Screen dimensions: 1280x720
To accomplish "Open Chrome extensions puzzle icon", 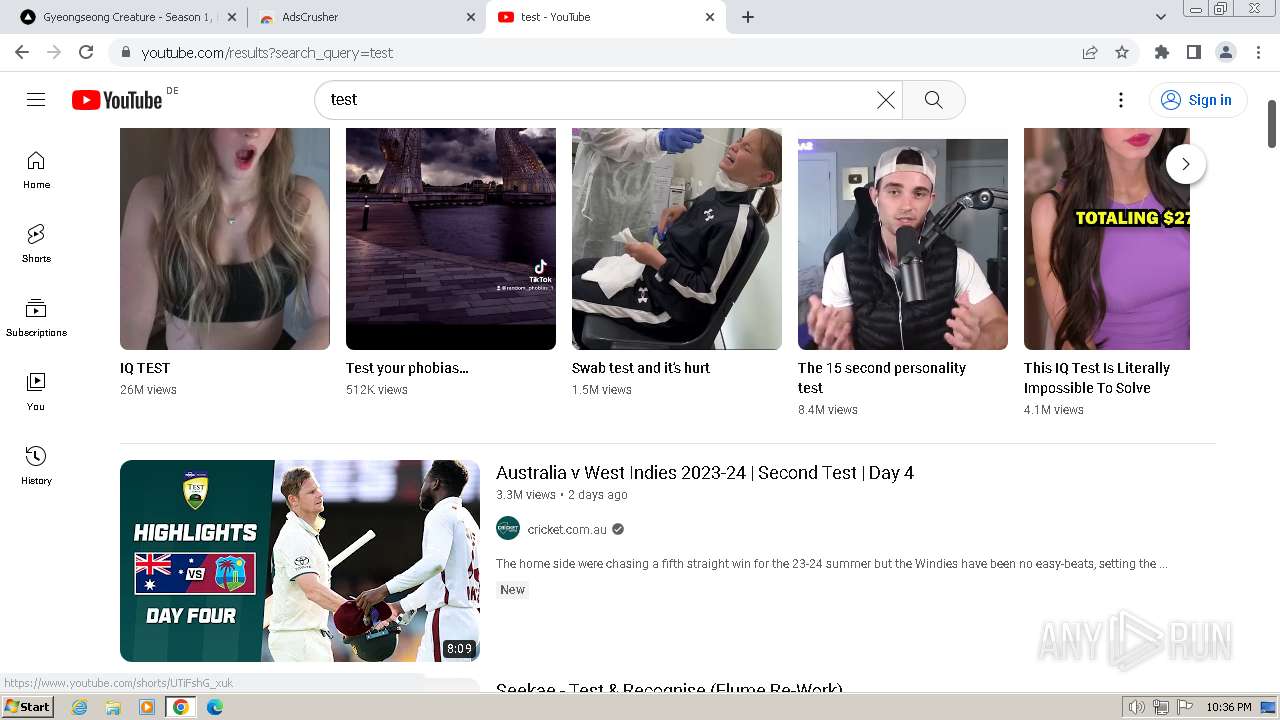I will [x=1162, y=52].
